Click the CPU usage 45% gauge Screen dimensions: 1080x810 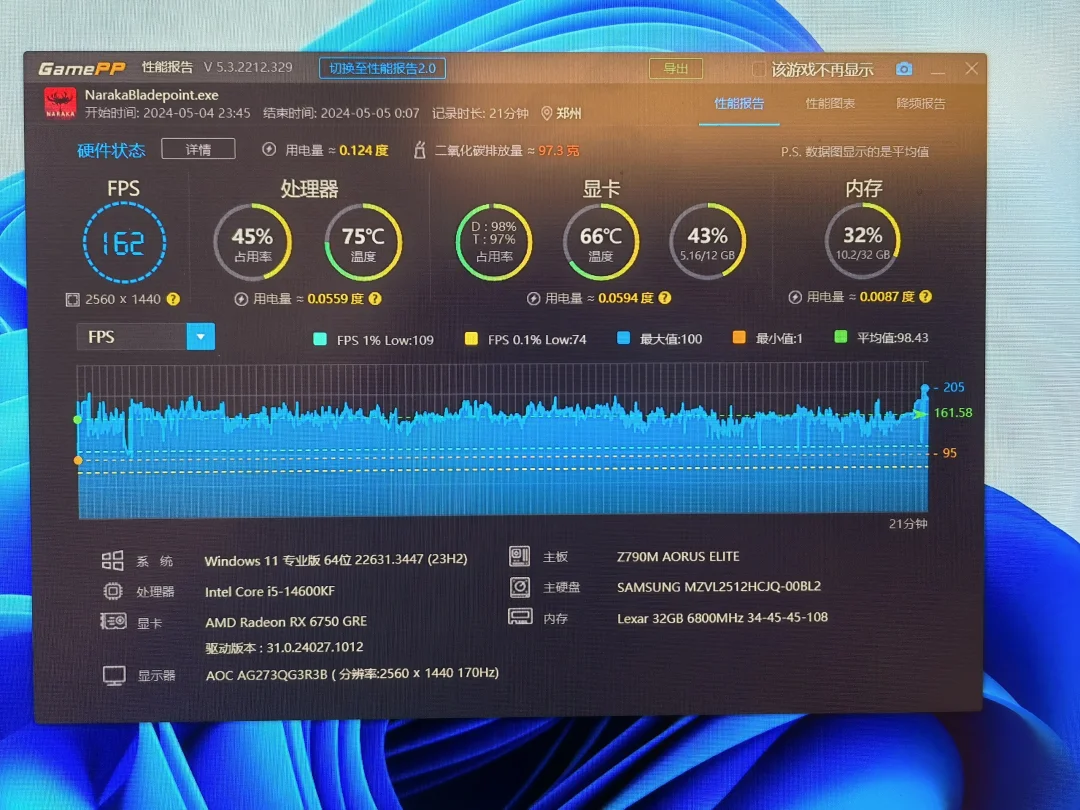252,242
